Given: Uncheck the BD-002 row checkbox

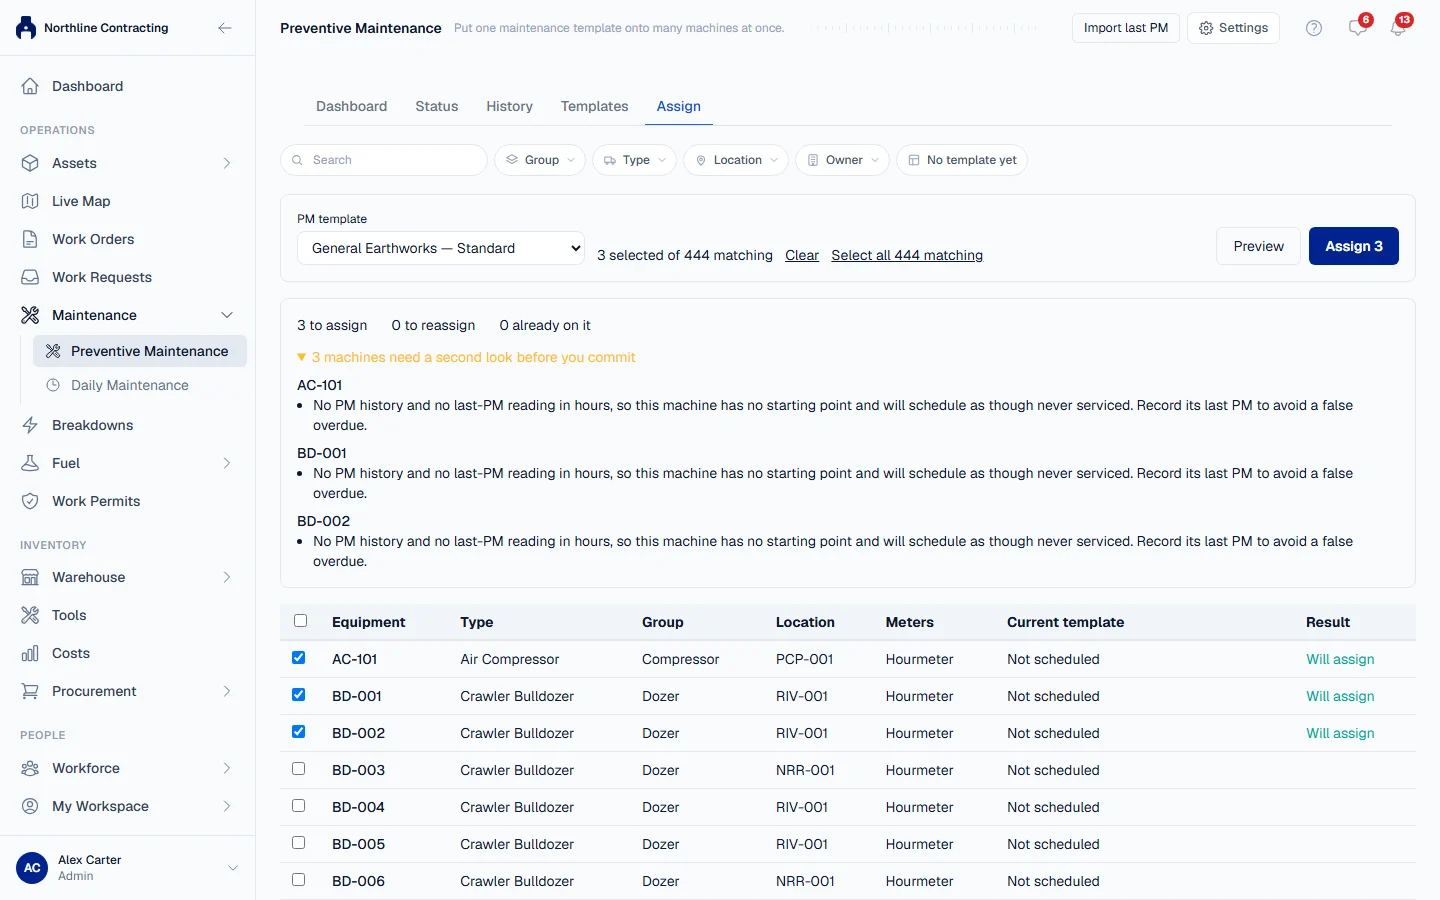Looking at the screenshot, I should 298,732.
